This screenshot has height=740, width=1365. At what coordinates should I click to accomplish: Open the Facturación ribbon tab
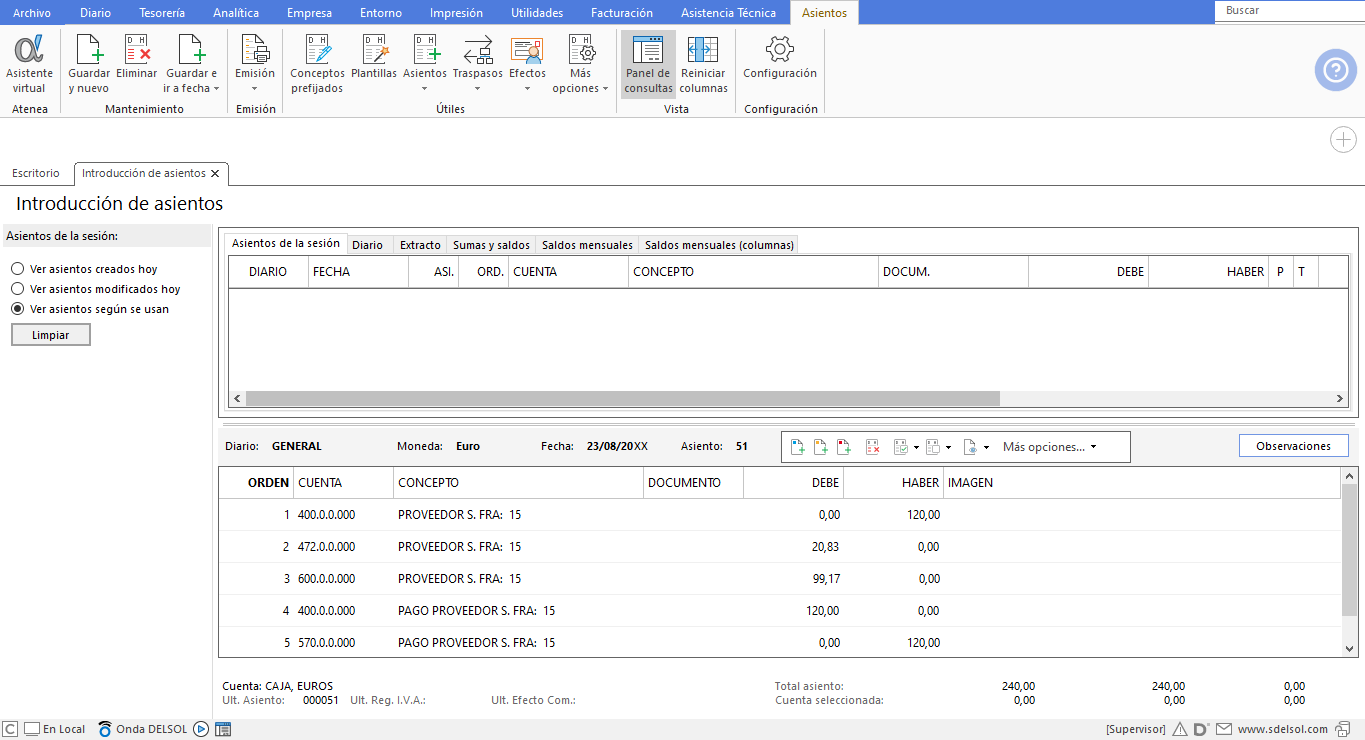tap(622, 13)
